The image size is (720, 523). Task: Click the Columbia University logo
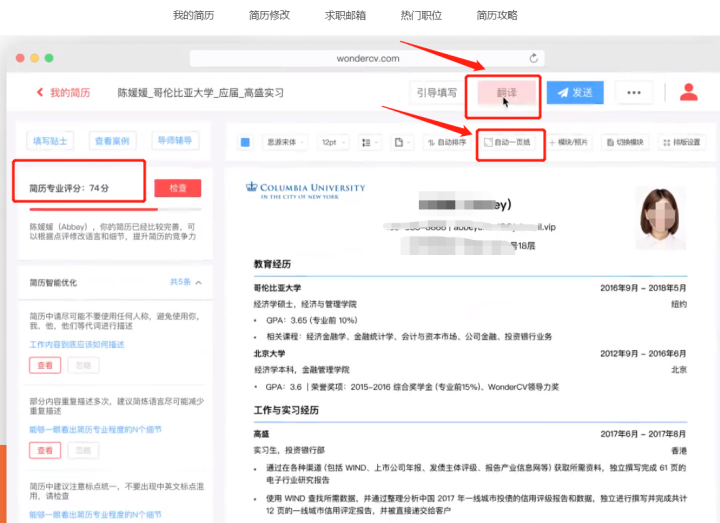[305, 190]
